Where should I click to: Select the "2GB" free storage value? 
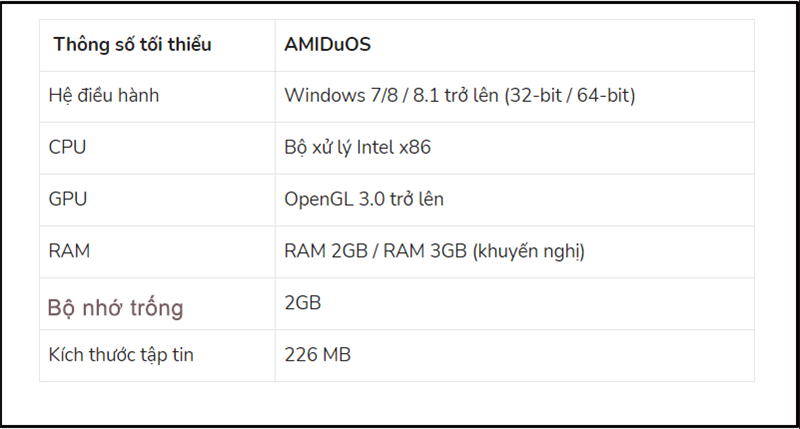[303, 302]
